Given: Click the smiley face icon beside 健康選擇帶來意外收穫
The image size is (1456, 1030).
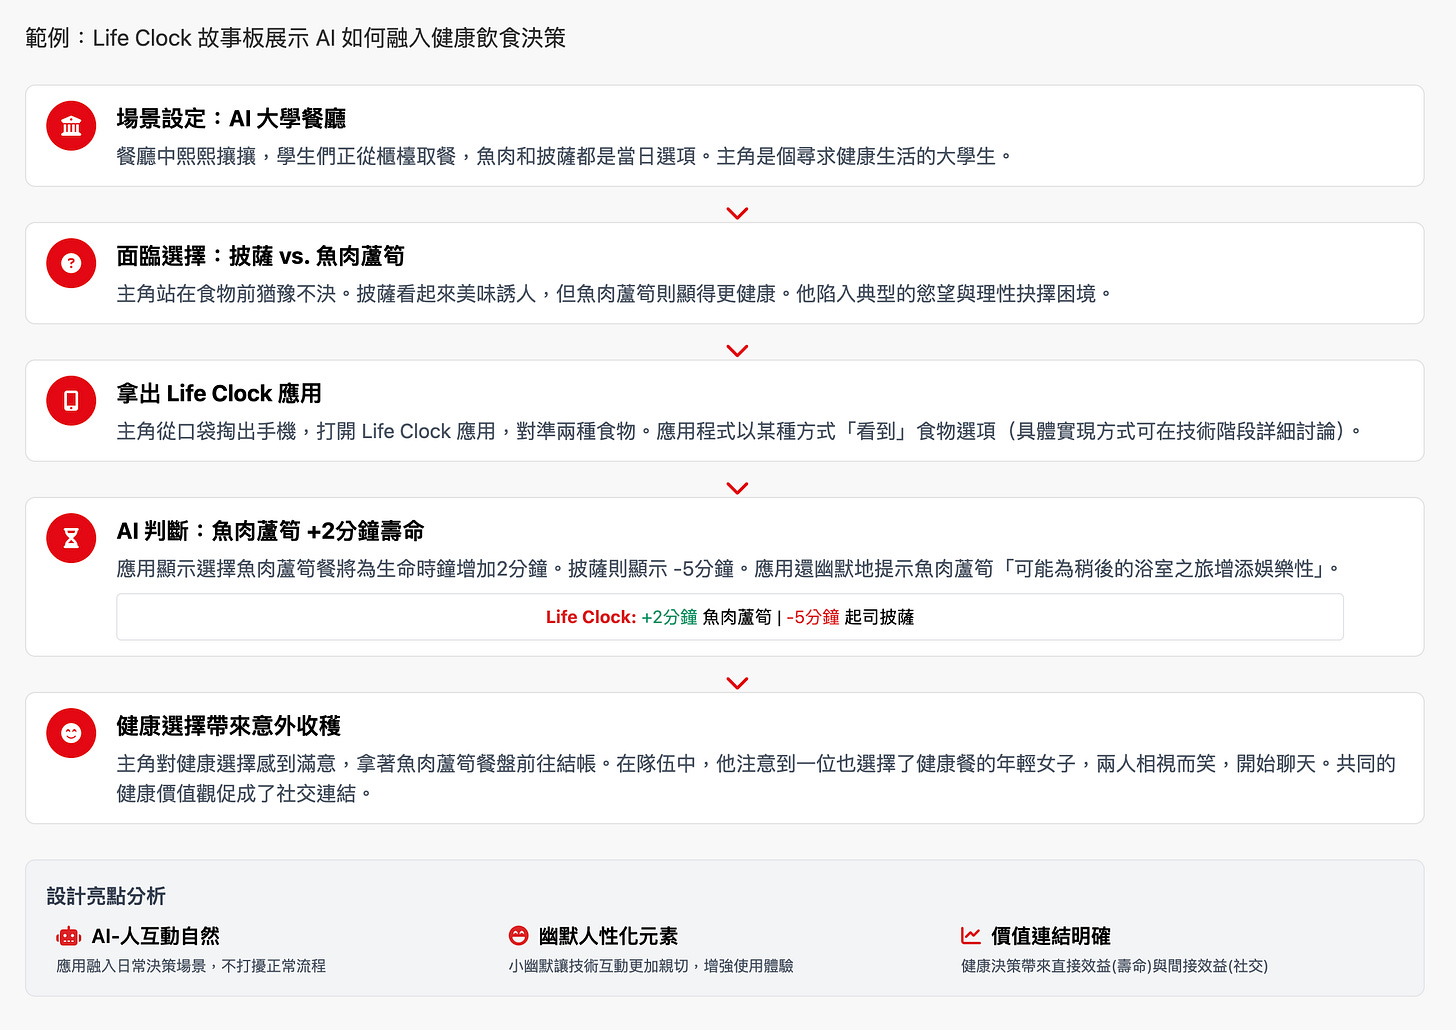Looking at the screenshot, I should [71, 733].
